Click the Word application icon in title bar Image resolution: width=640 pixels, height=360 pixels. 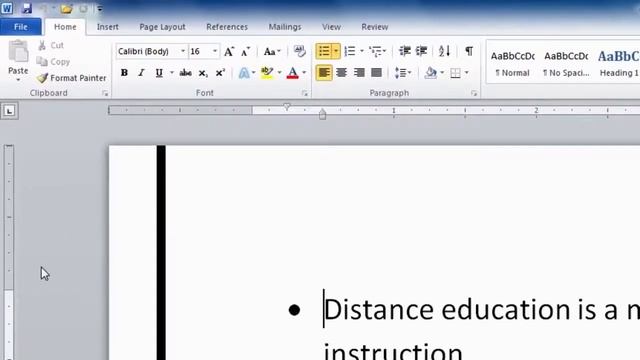[7, 8]
